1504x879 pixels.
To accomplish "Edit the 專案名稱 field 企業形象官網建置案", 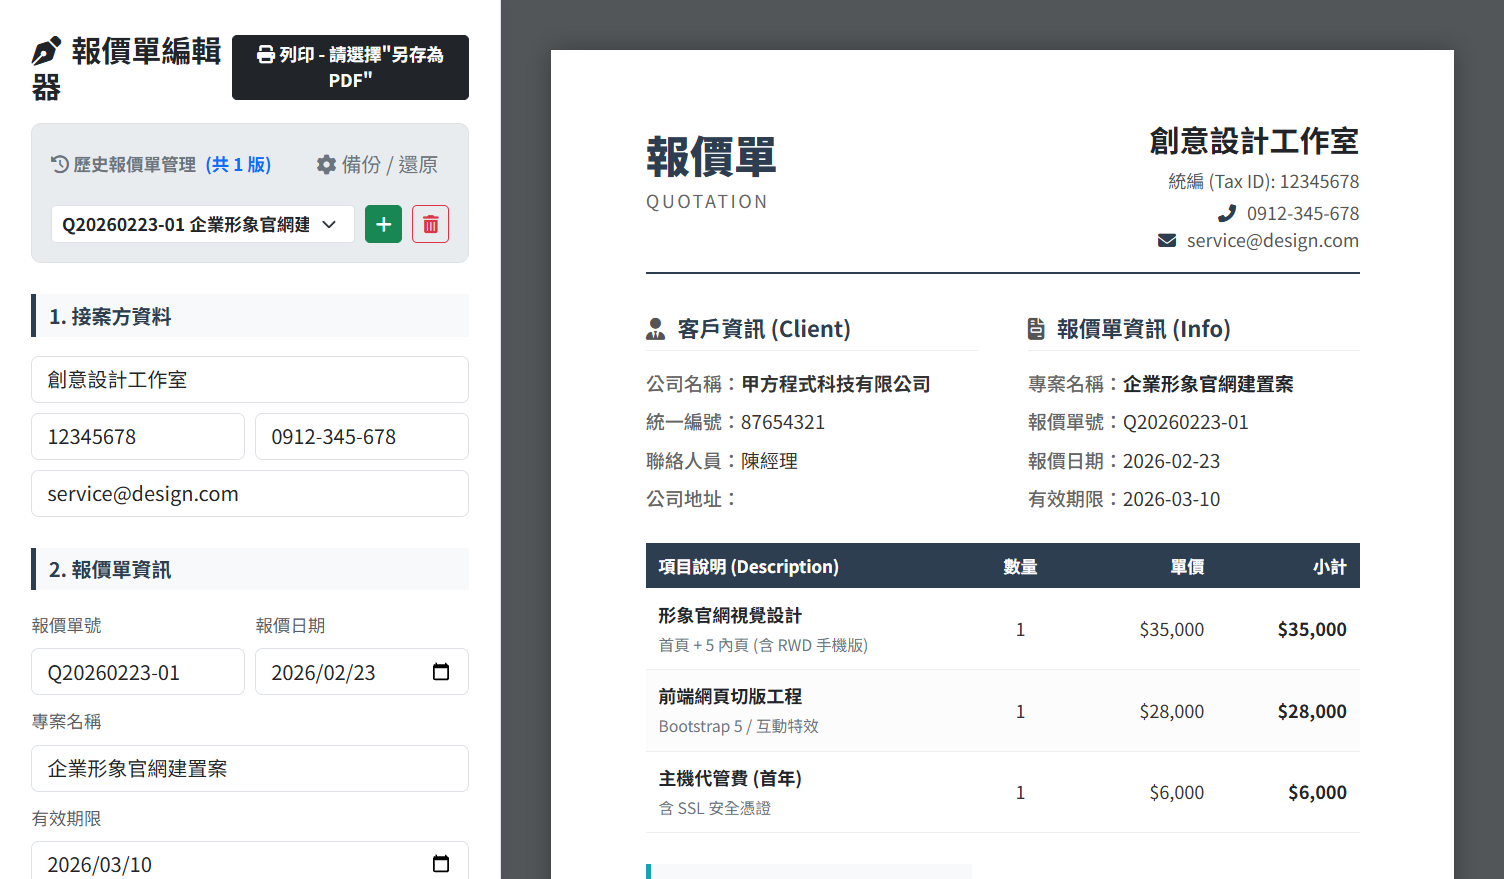I will click(250, 768).
